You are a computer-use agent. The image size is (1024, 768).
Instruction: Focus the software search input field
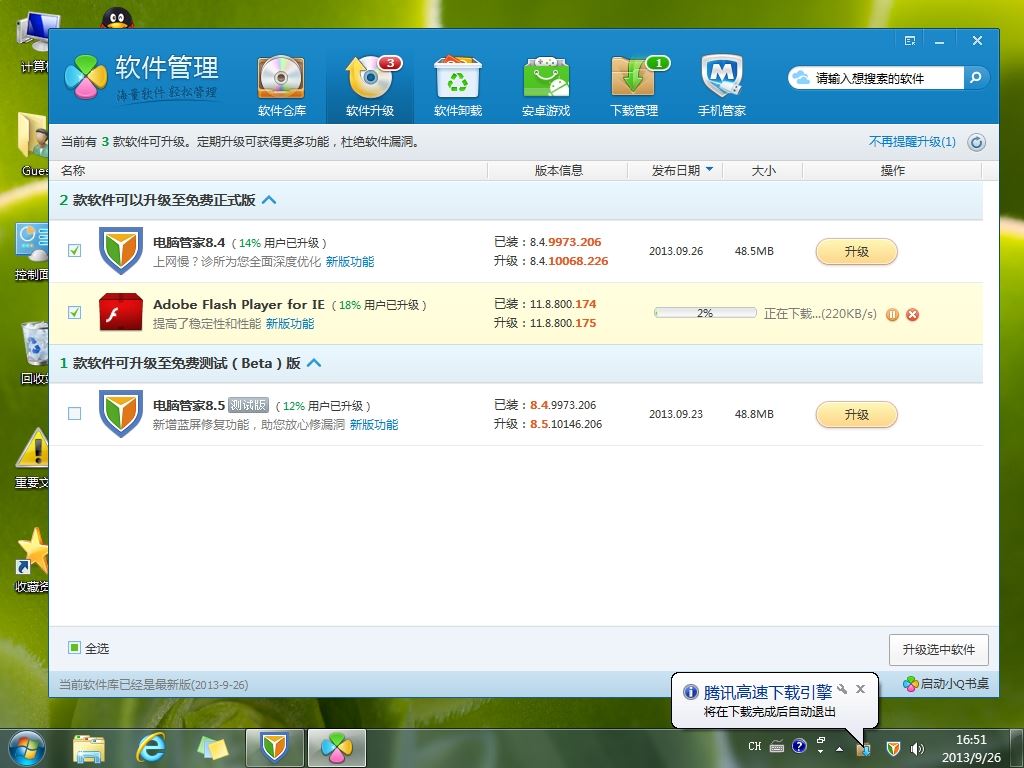pyautogui.click(x=877, y=78)
